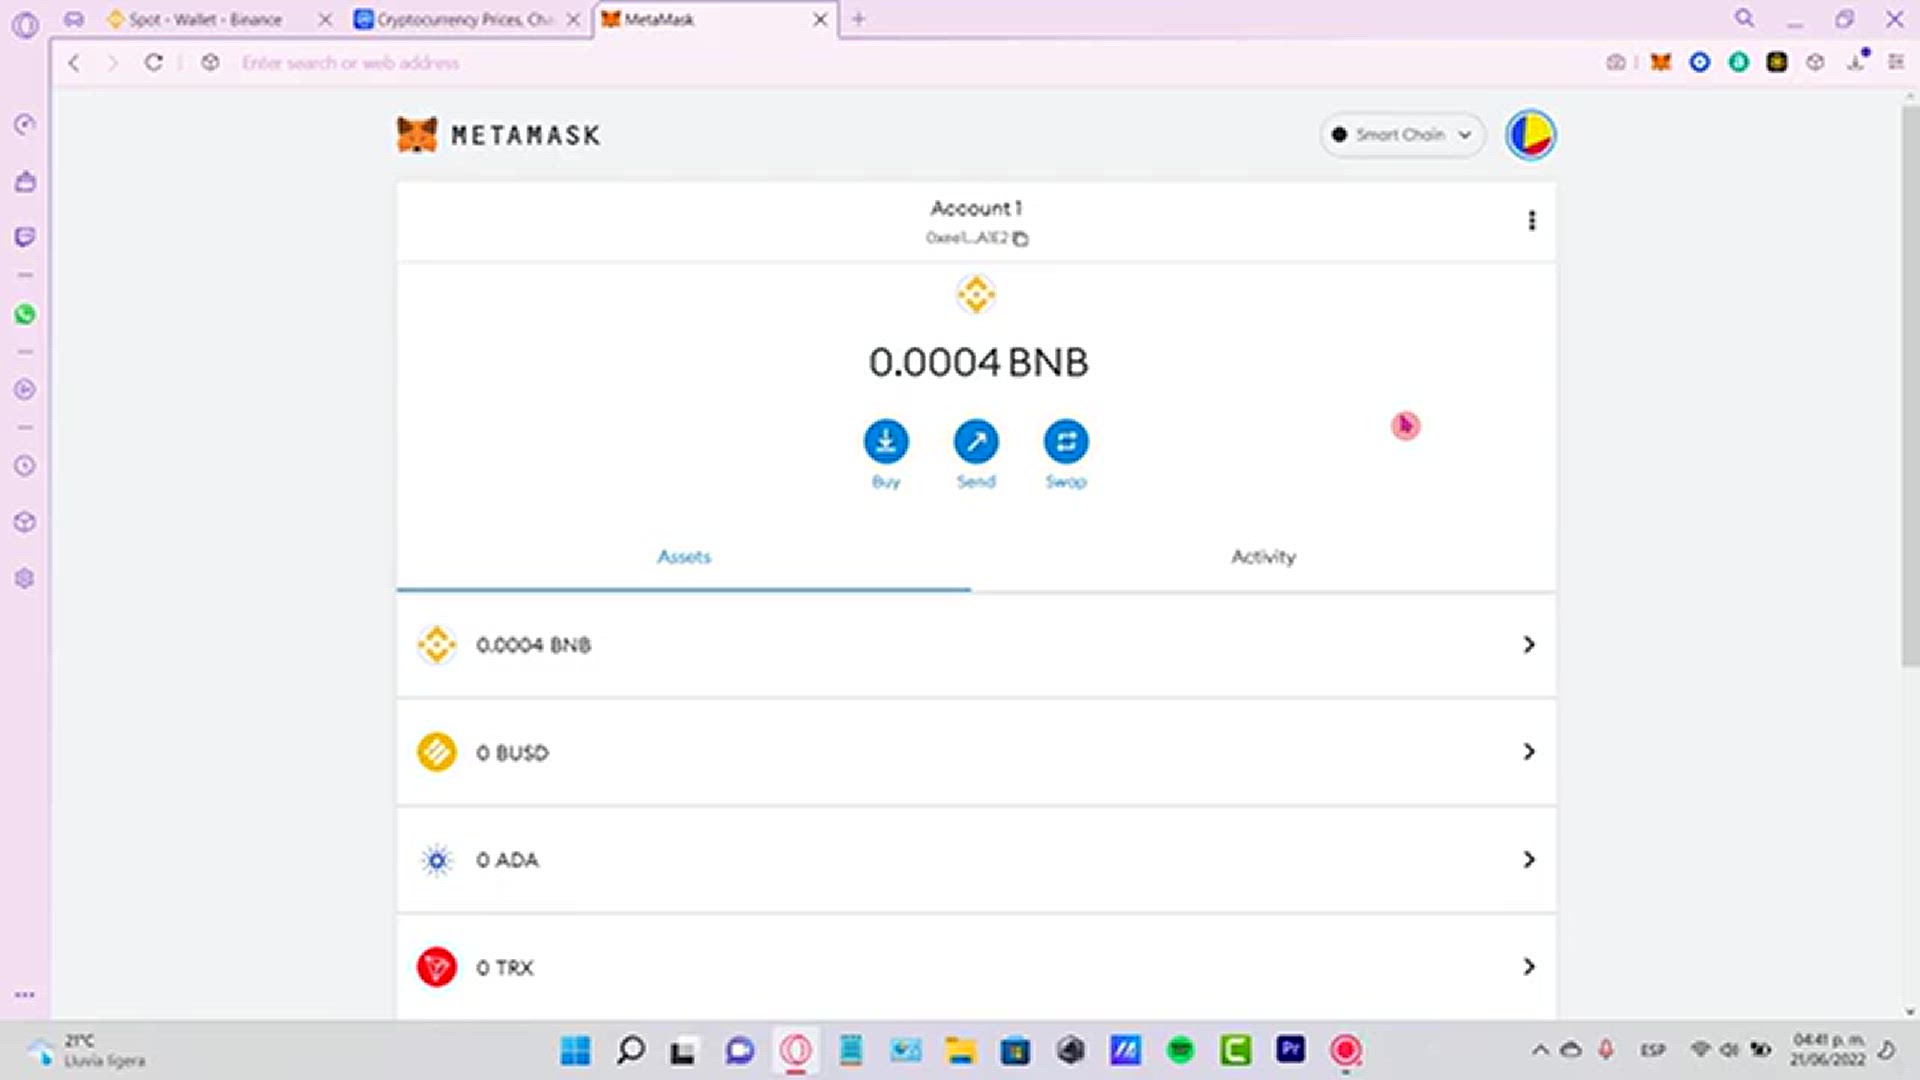The width and height of the screenshot is (1920, 1080).
Task: Open the Easy Setup menu icon
Action: click(x=1896, y=62)
